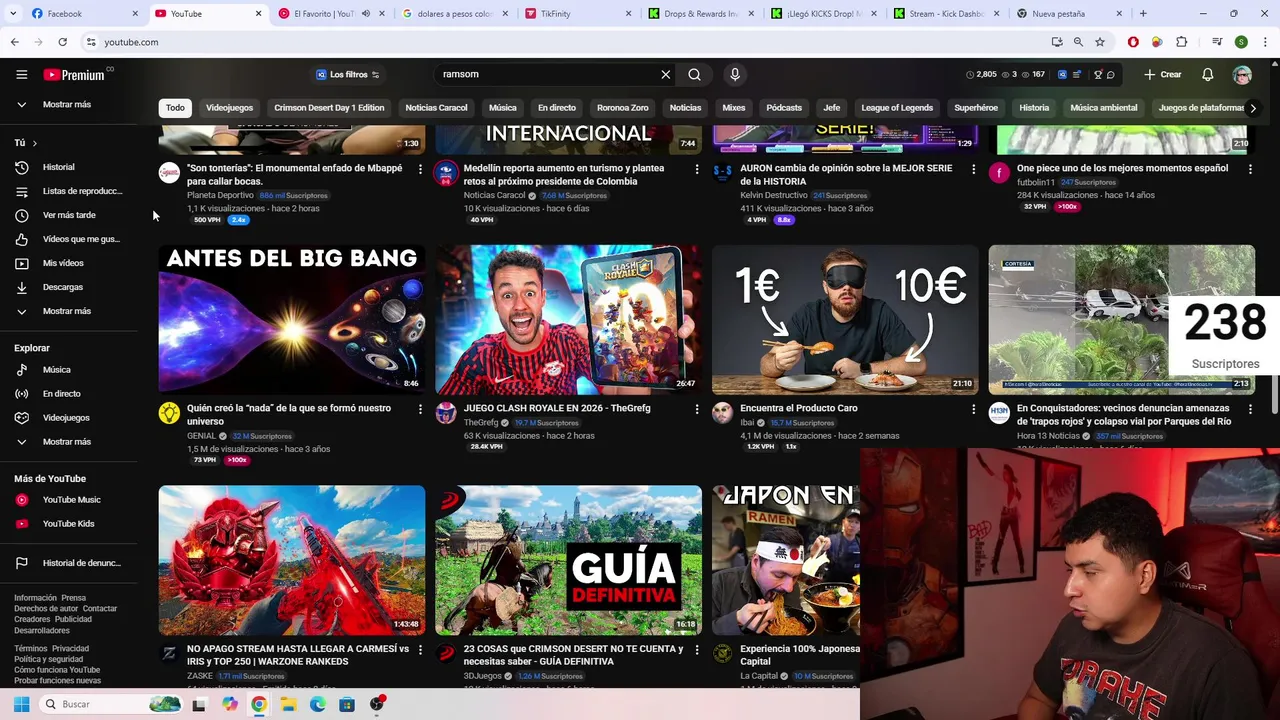The width and height of the screenshot is (1280, 720).
Task: Open the YouTube hamburger guide menu
Action: pyautogui.click(x=21, y=75)
